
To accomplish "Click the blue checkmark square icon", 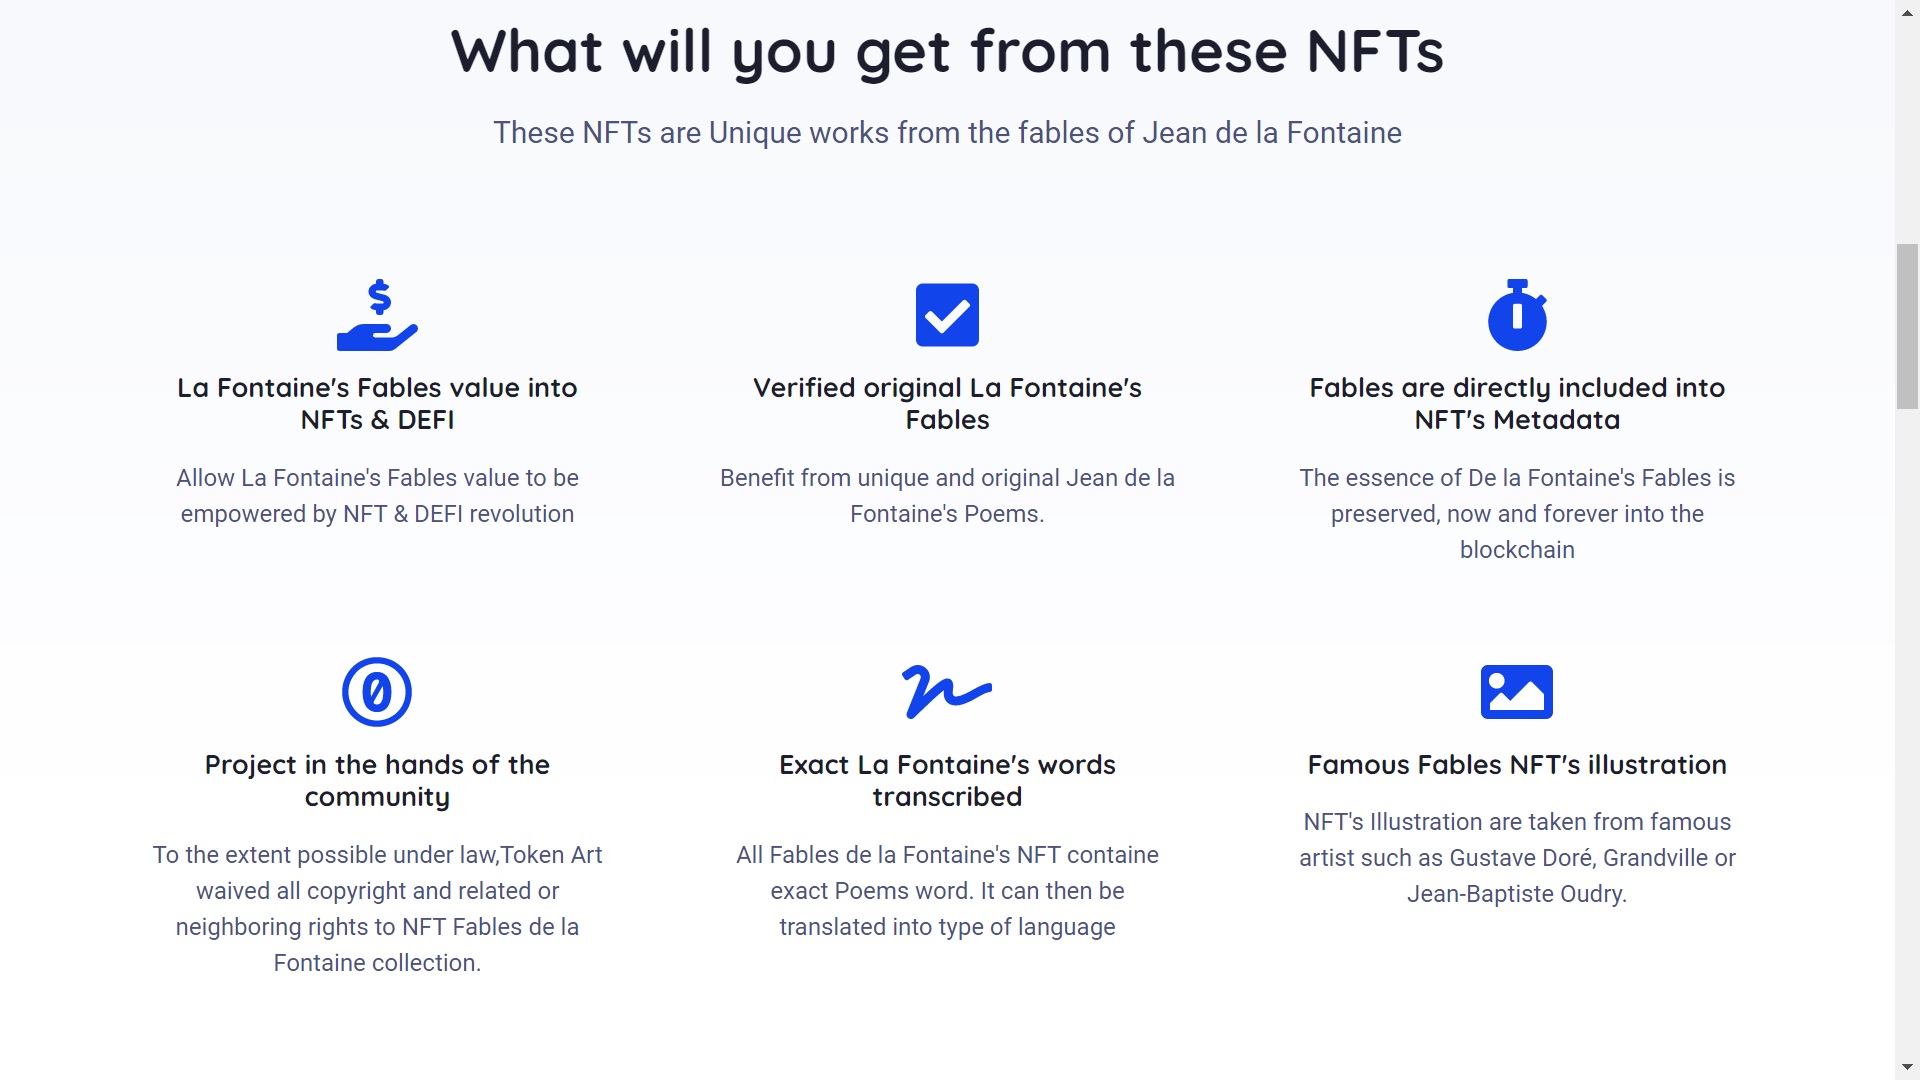I will 947,316.
